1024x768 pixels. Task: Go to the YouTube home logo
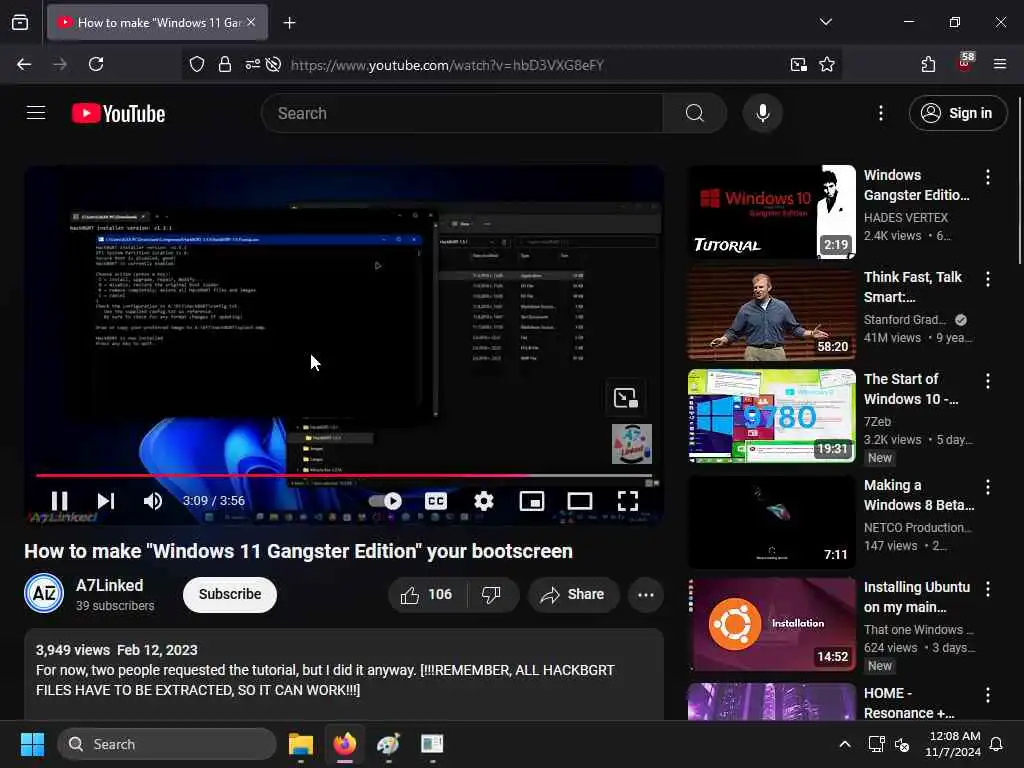[118, 113]
